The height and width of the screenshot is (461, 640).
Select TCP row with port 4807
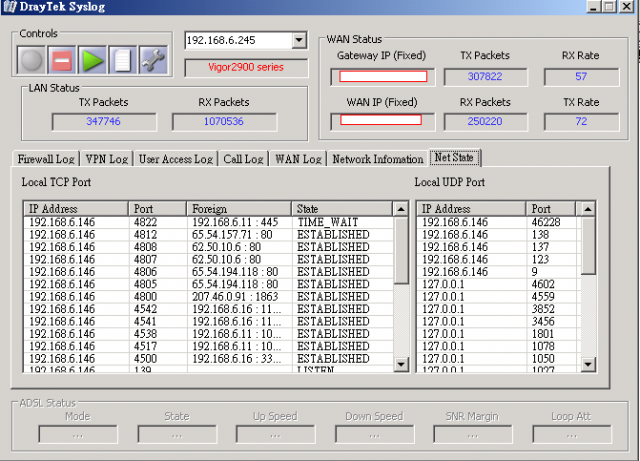click(x=209, y=259)
